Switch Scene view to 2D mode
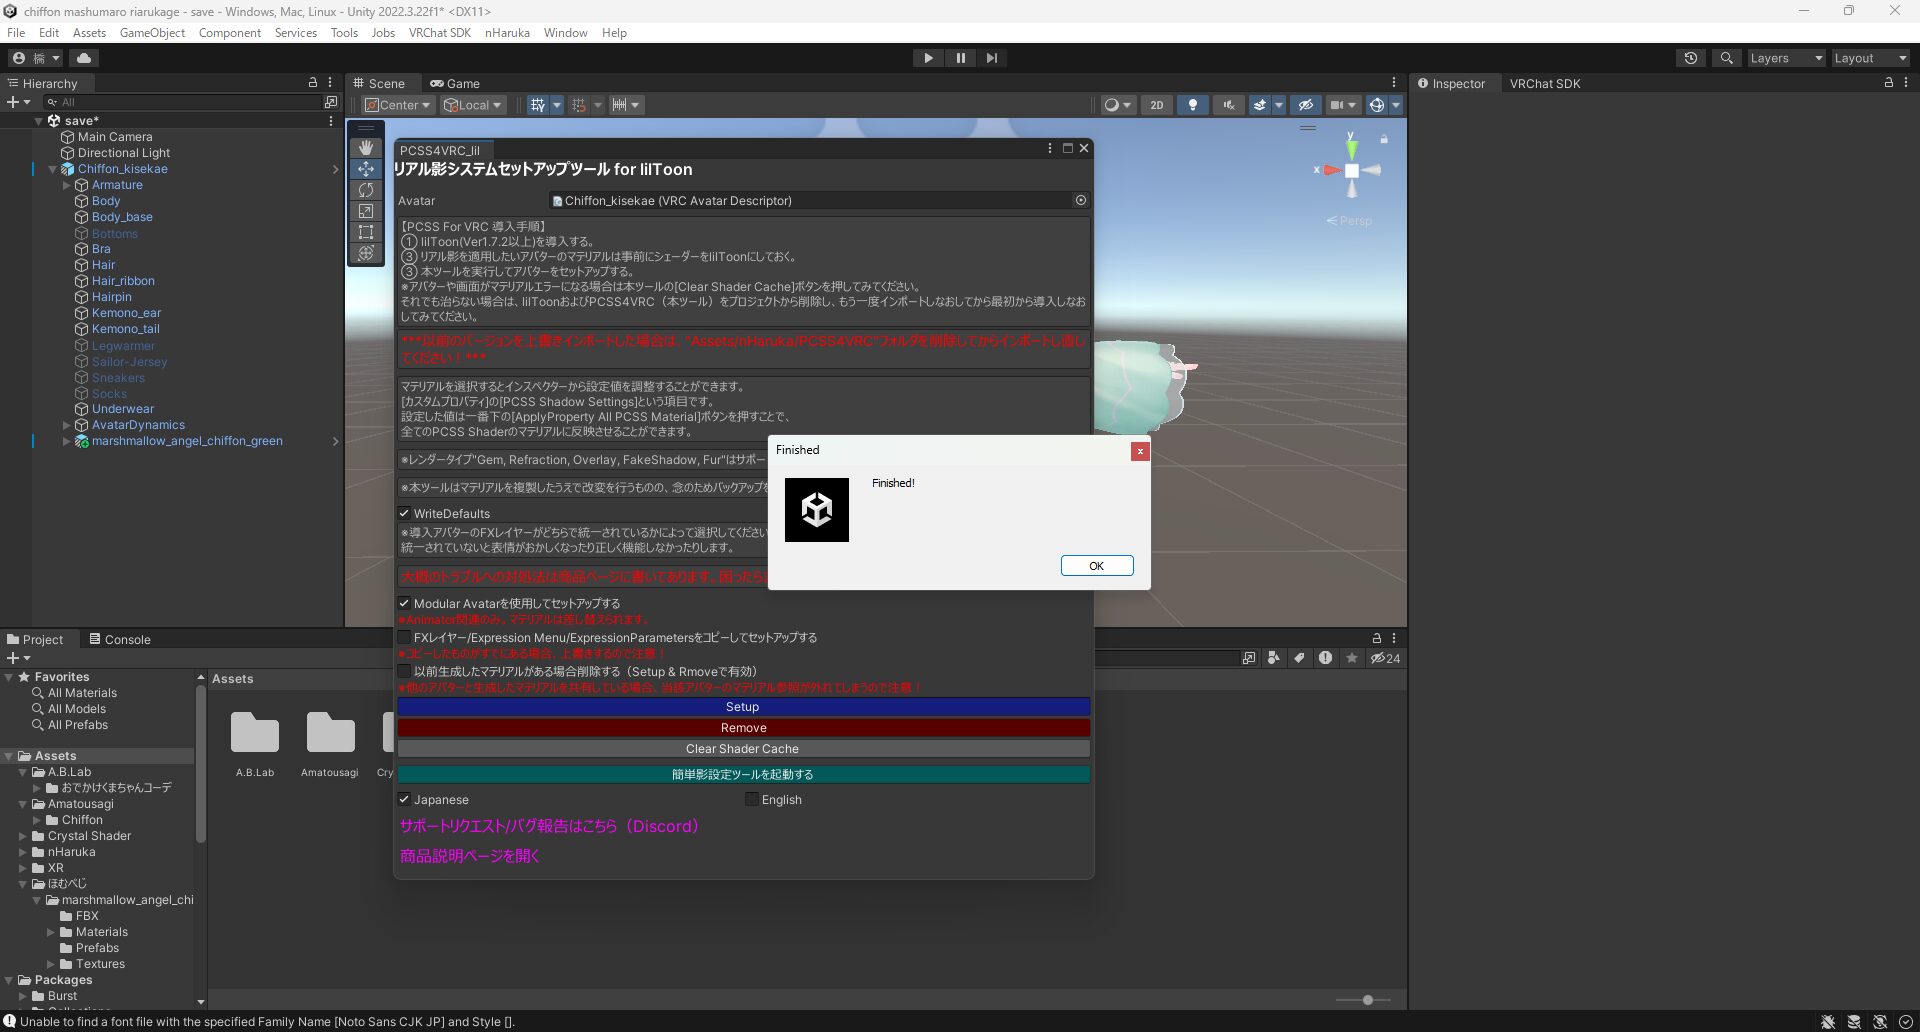The height and width of the screenshot is (1032, 1920). tap(1157, 105)
